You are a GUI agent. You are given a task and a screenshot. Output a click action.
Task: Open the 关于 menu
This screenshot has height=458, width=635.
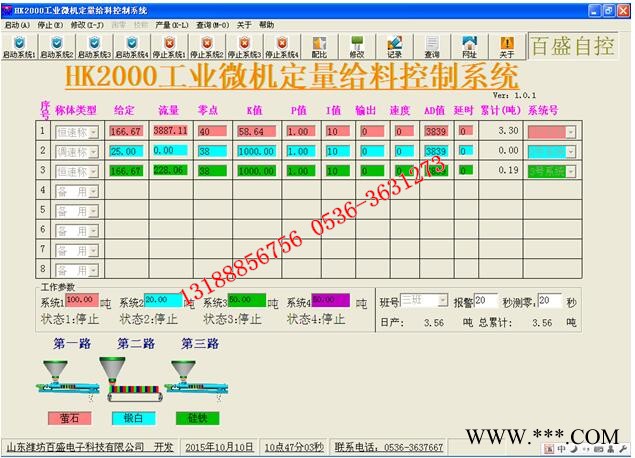pyautogui.click(x=244, y=25)
